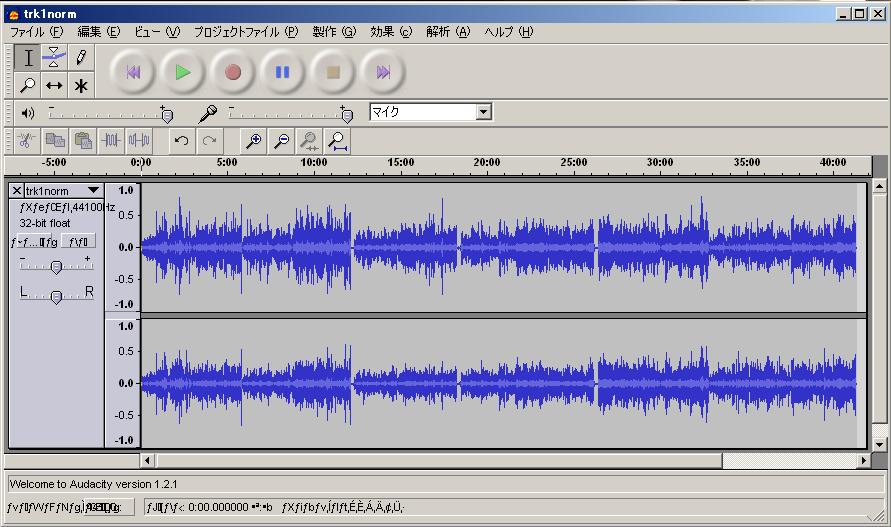Select the Zoom magnifier tool

pyautogui.click(x=27, y=85)
